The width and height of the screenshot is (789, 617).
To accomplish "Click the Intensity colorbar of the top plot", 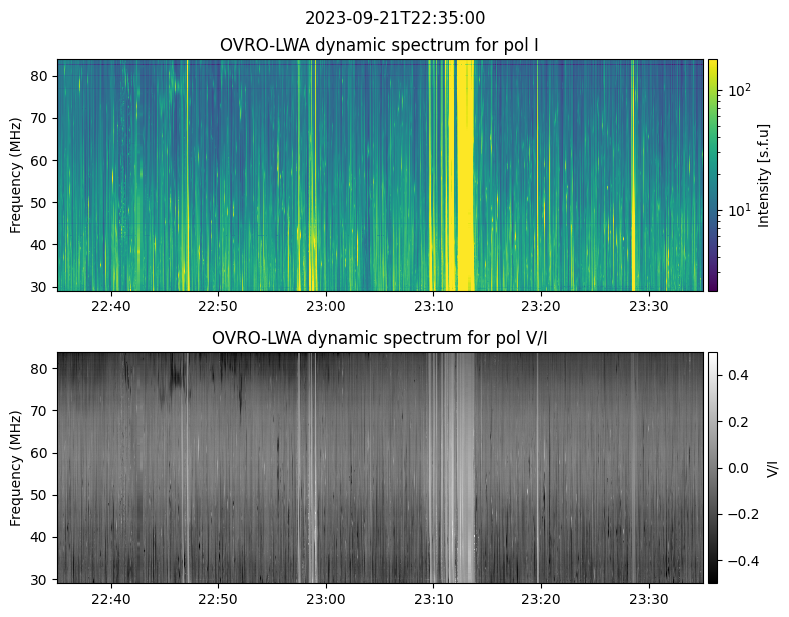I will click(713, 175).
